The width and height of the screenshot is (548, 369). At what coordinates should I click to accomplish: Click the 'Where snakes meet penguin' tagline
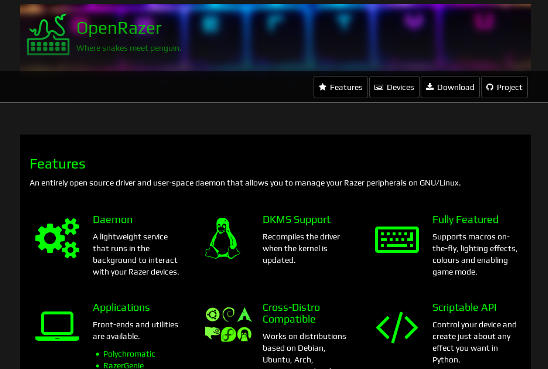(129, 48)
